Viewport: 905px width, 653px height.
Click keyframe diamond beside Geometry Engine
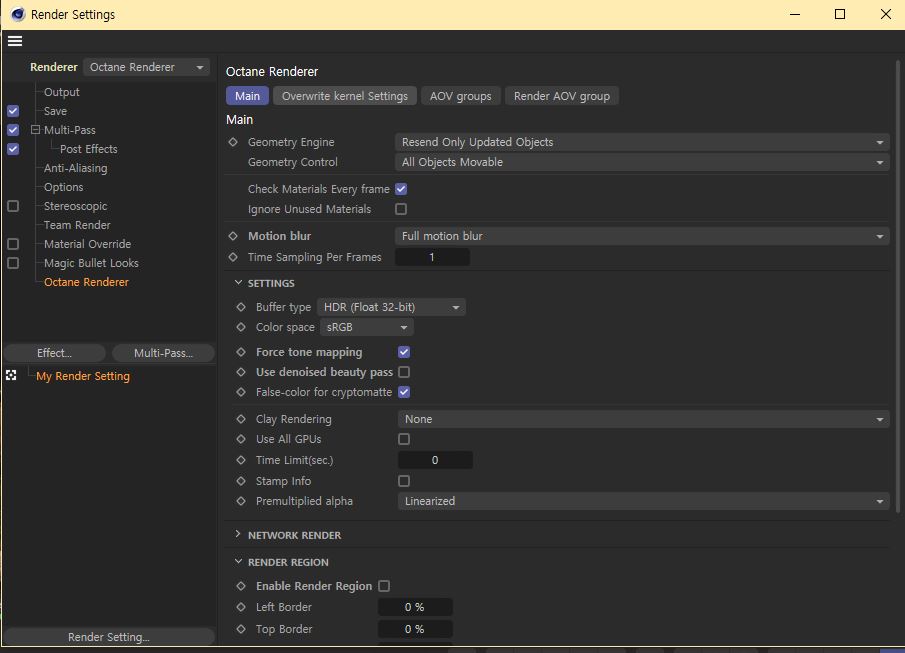(233, 142)
